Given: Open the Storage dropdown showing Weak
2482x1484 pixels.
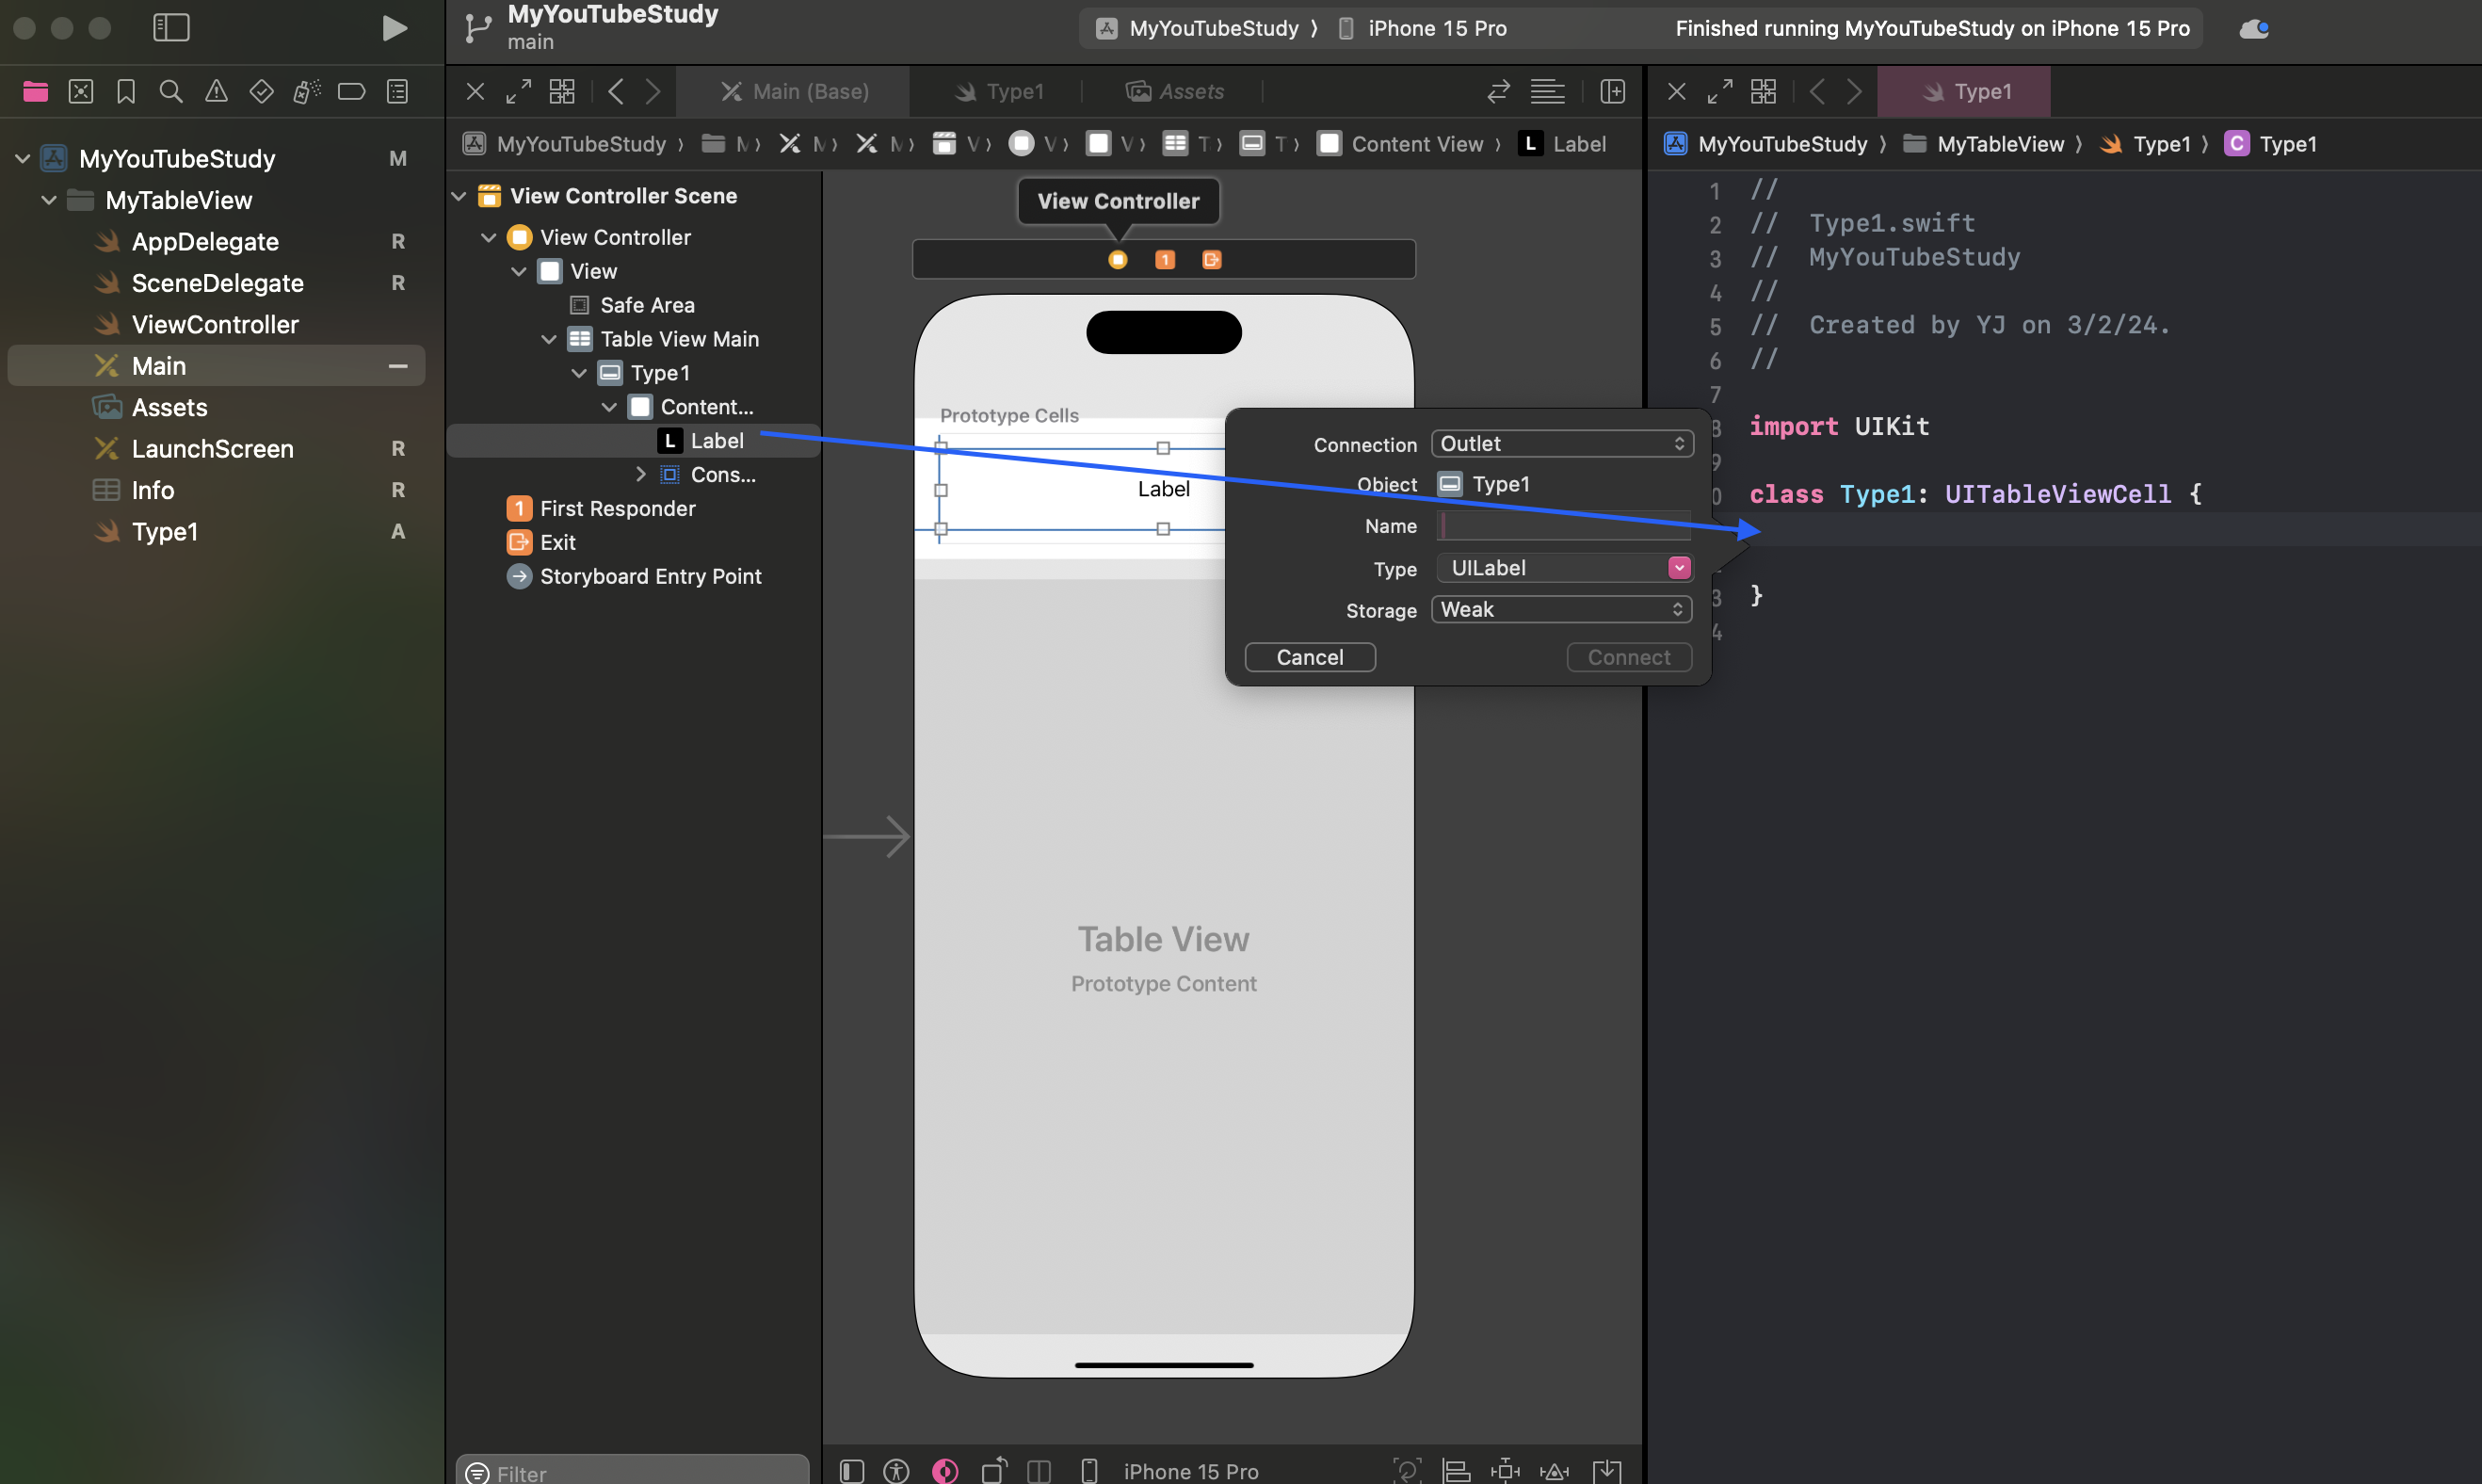Looking at the screenshot, I should [1561, 609].
